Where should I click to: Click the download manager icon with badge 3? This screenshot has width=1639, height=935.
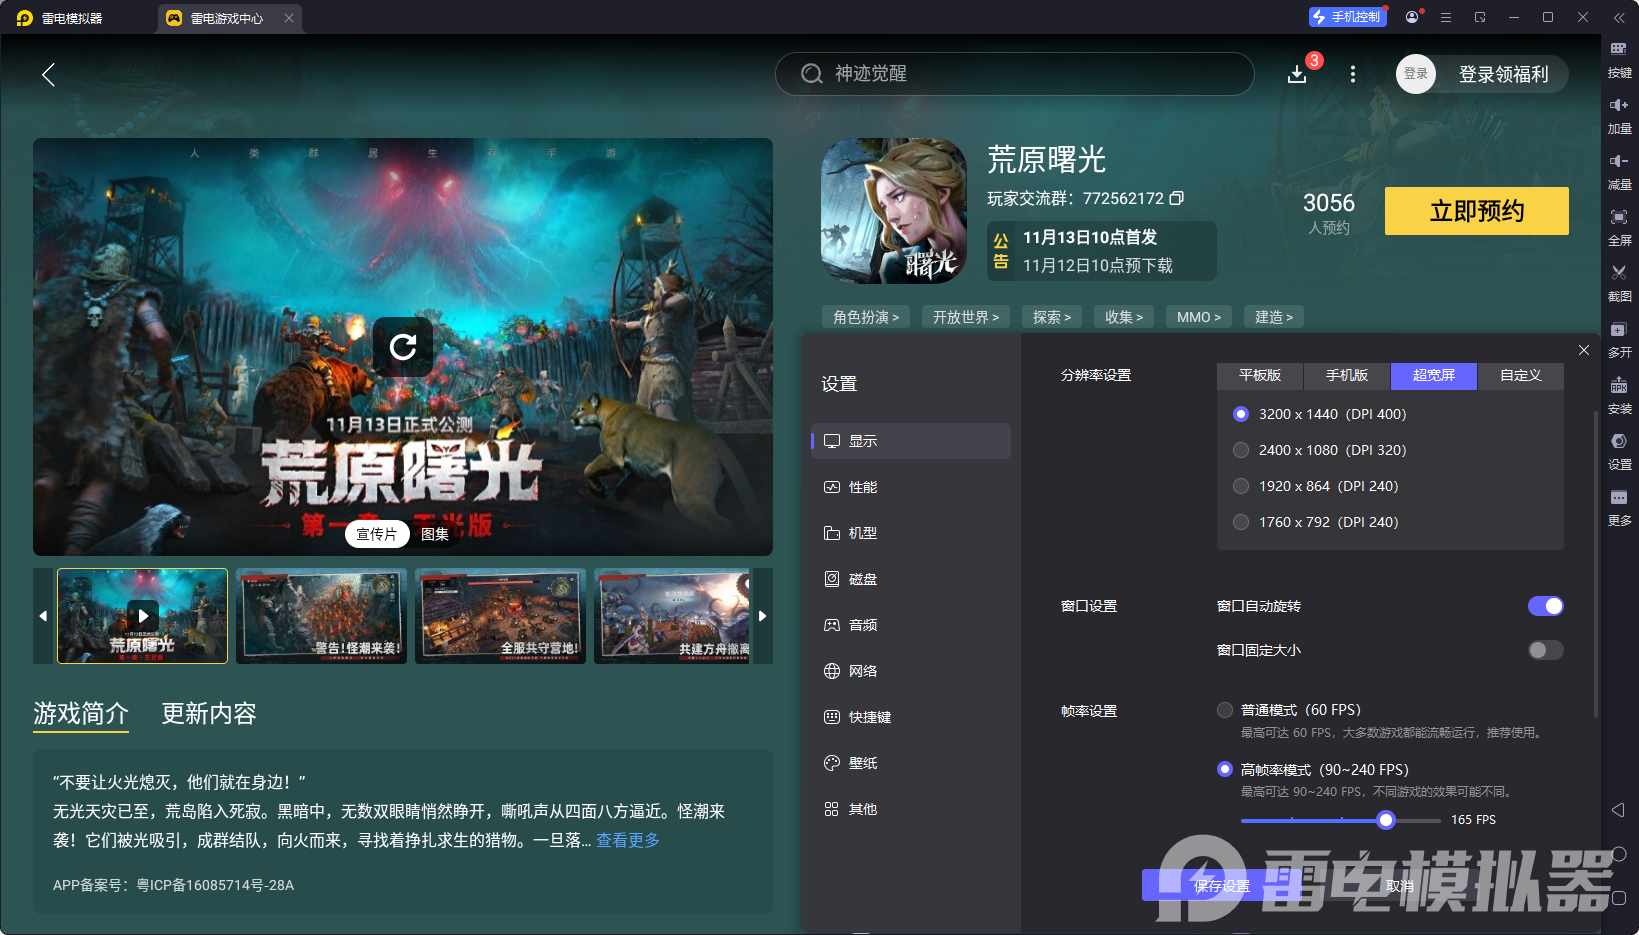[1297, 74]
